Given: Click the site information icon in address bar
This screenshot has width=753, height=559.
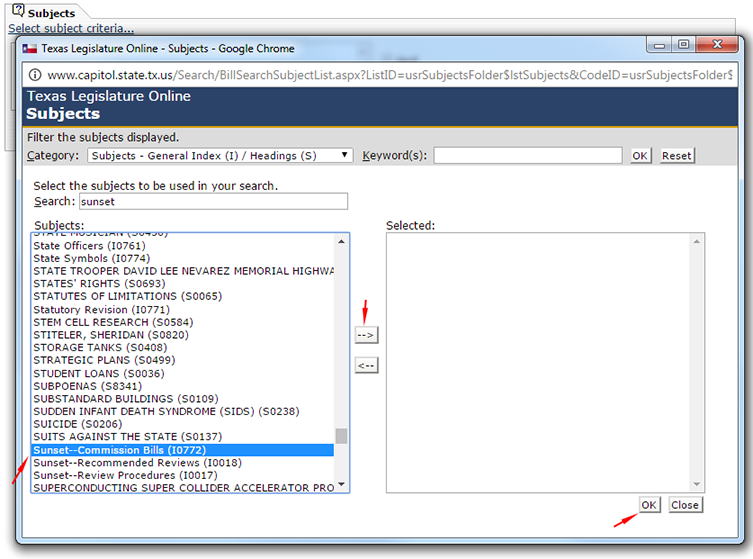Looking at the screenshot, I should click(x=35, y=75).
